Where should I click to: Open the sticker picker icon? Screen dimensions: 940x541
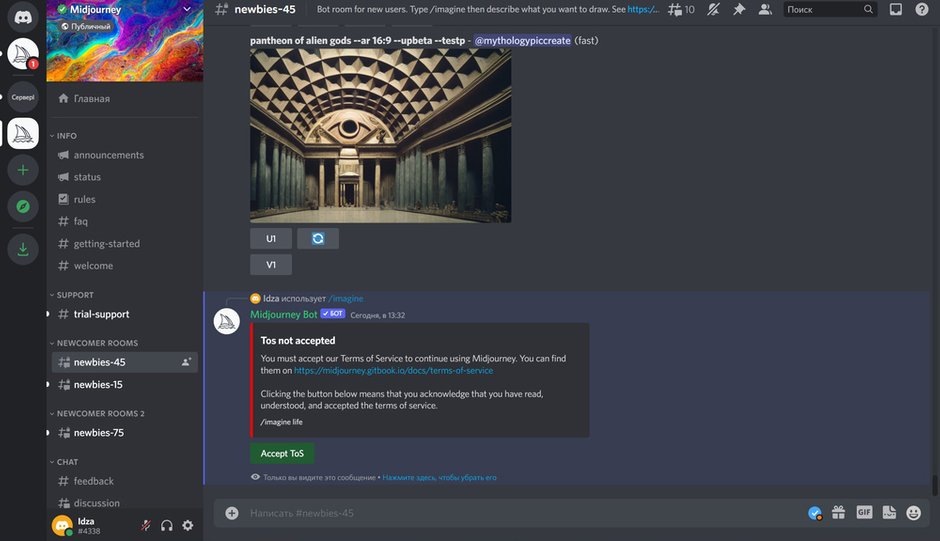(x=889, y=512)
